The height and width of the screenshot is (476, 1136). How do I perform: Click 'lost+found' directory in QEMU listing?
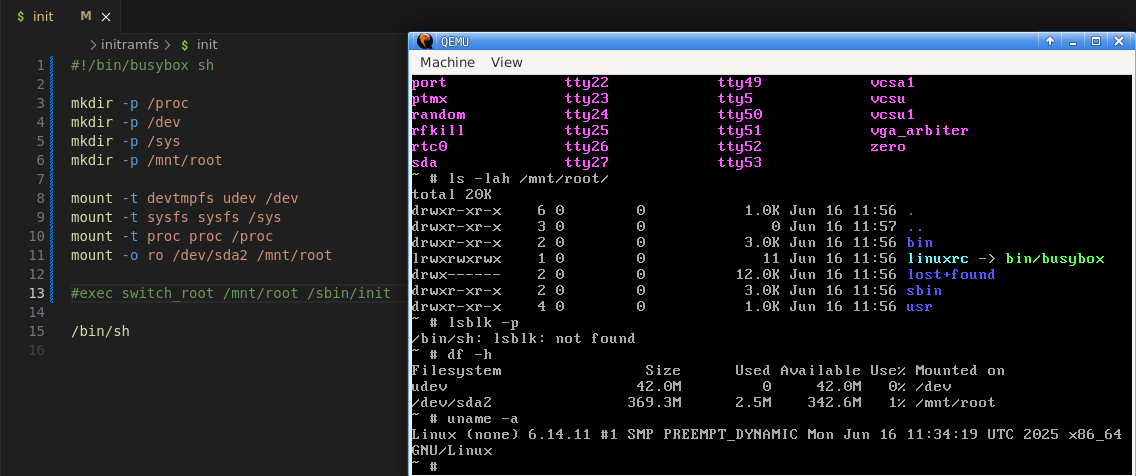click(x=951, y=275)
